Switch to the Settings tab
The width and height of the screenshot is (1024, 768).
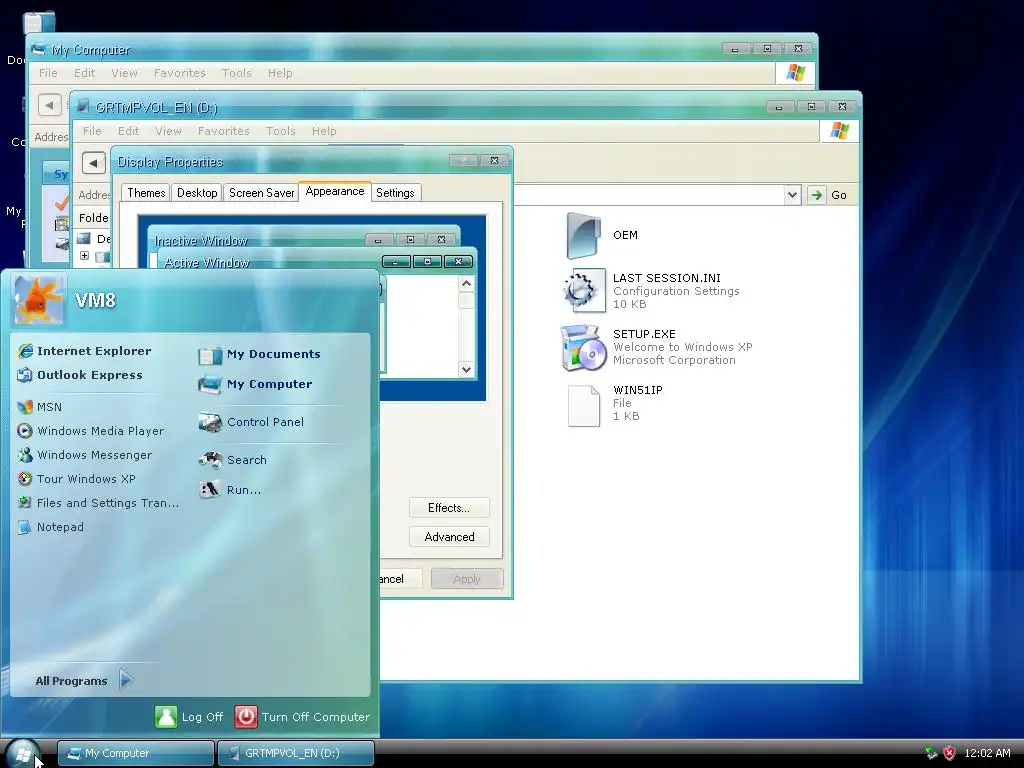pyautogui.click(x=395, y=193)
